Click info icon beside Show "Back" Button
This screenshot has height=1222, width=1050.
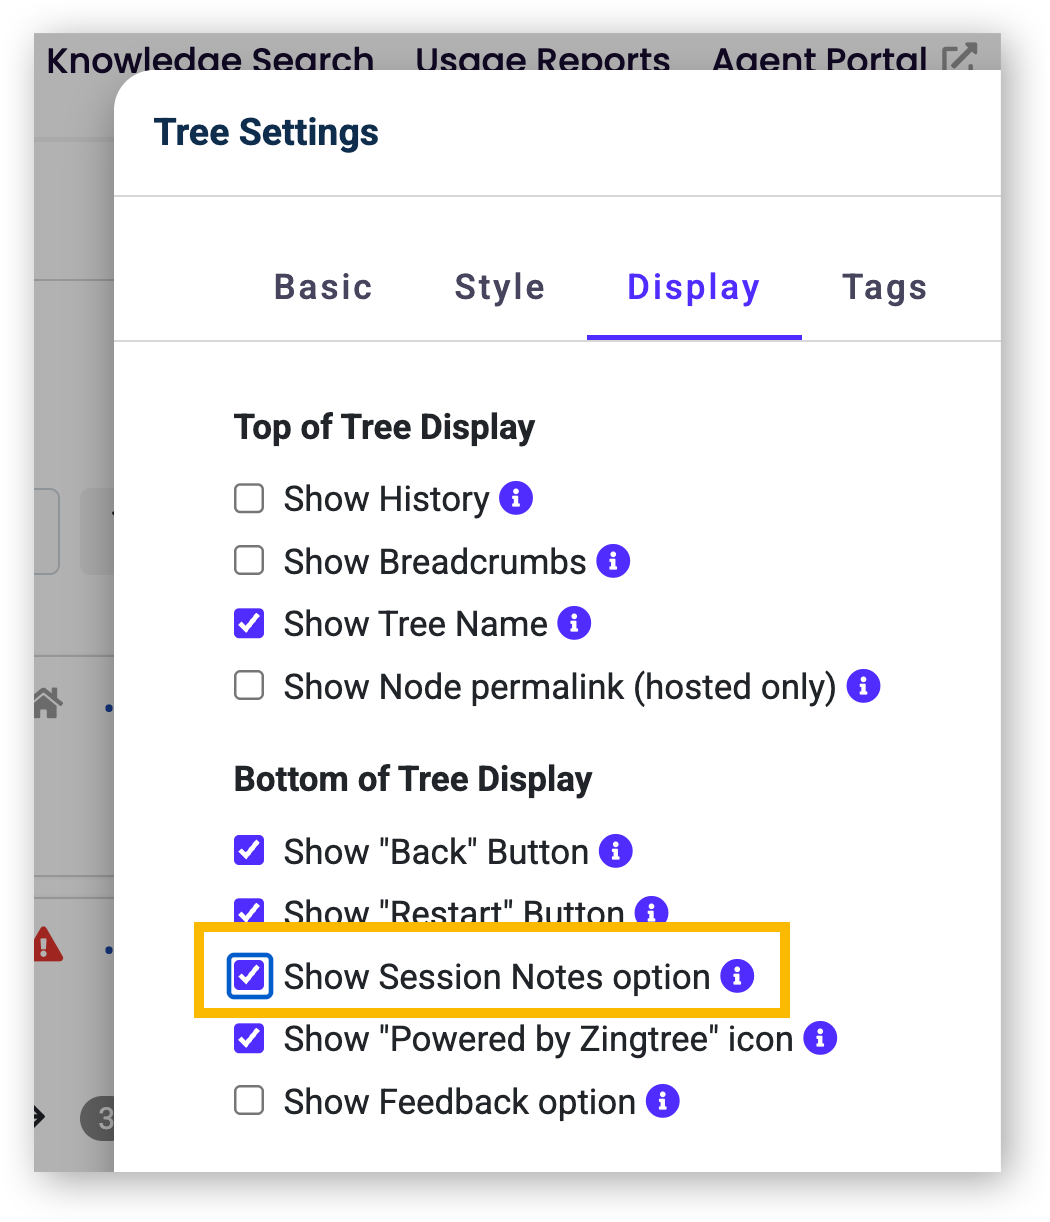[x=616, y=851]
